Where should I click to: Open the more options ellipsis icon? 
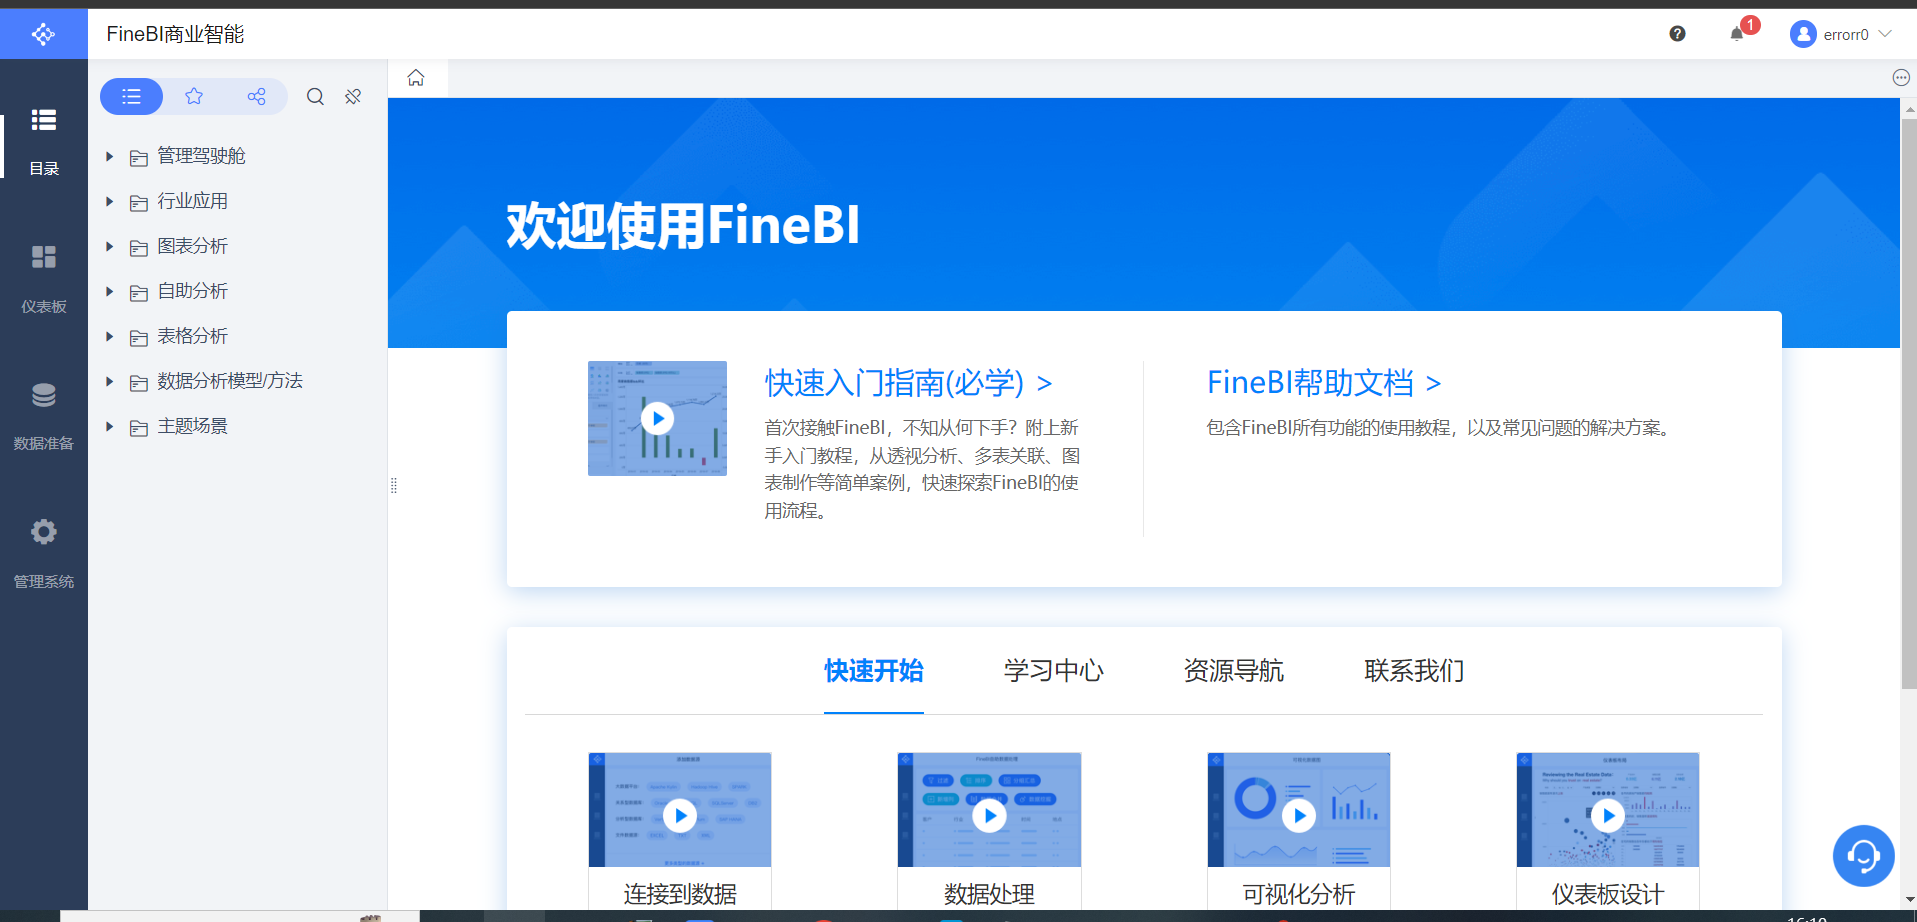pos(1901,78)
